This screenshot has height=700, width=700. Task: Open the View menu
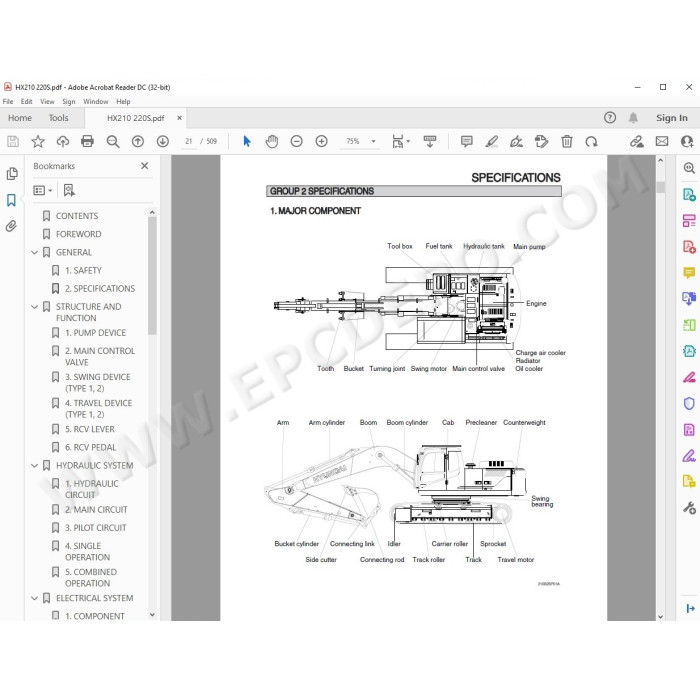point(47,101)
